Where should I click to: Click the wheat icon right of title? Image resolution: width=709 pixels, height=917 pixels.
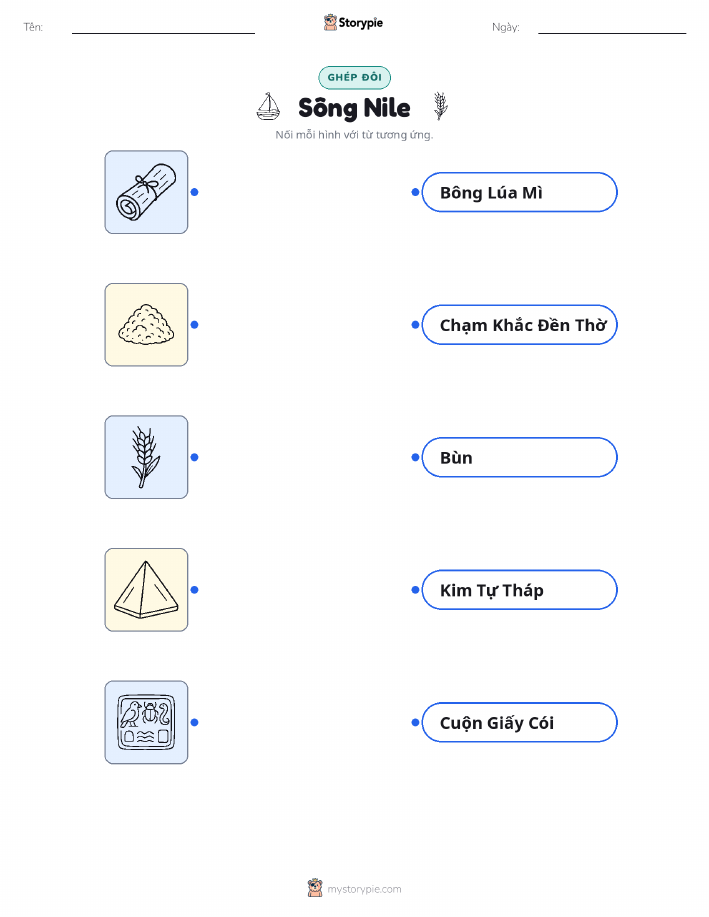point(440,106)
